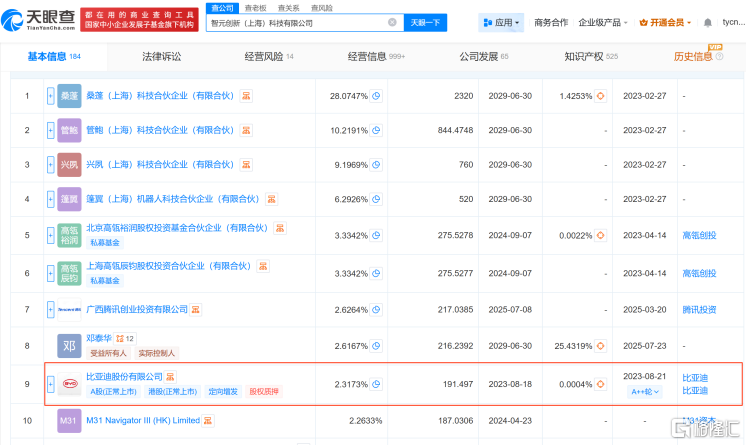Switch to 基本信息 tab
The width and height of the screenshot is (746, 445).
pyautogui.click(x=54, y=57)
